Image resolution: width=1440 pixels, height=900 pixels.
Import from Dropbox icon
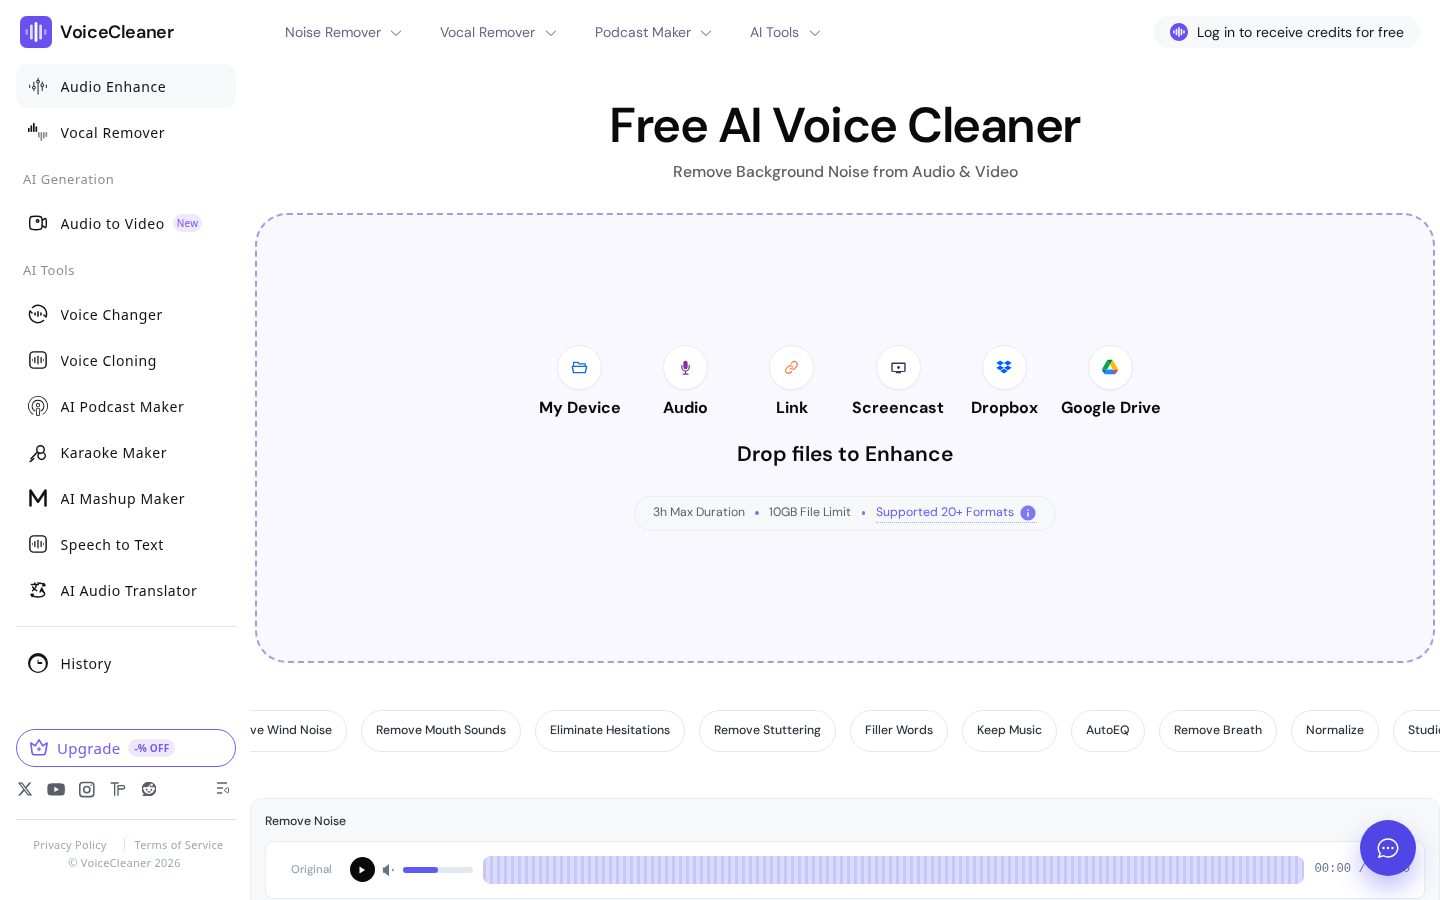pos(1004,368)
